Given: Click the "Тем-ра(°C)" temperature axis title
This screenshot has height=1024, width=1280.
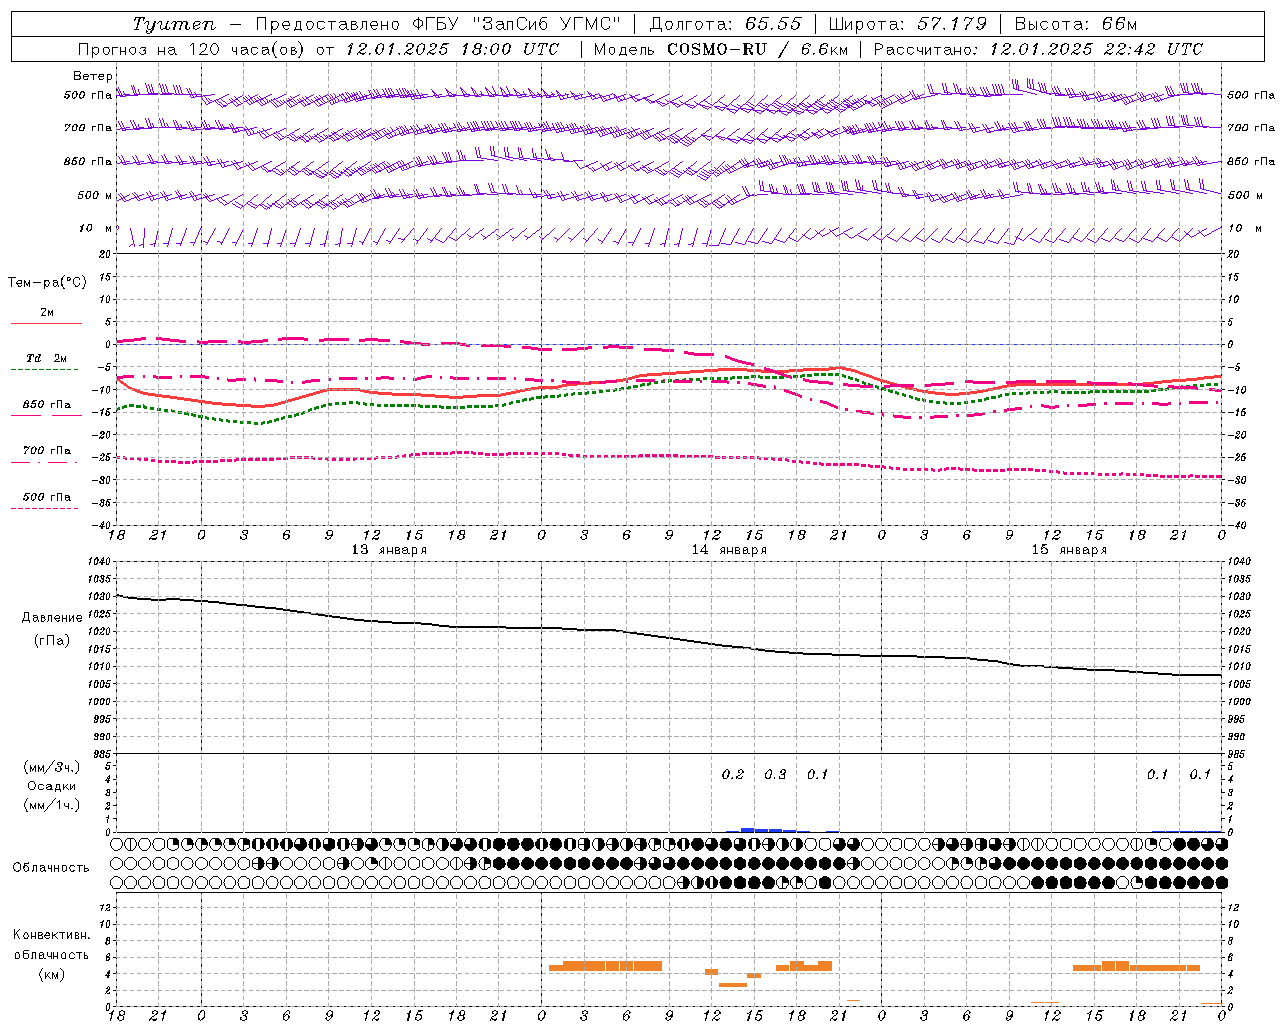Looking at the screenshot, I should point(47,283).
